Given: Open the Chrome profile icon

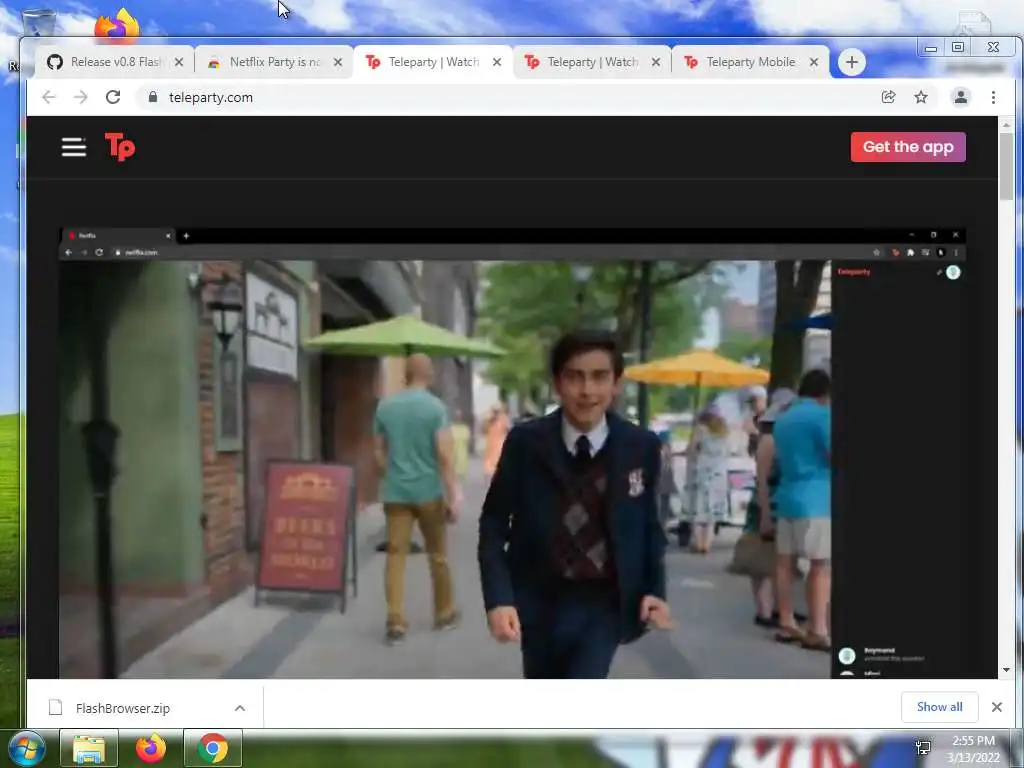Looking at the screenshot, I should [961, 97].
